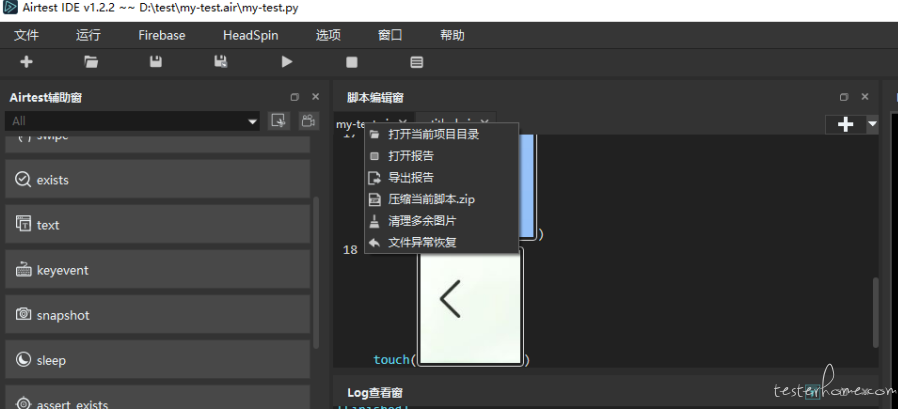Float the 脚本编辑窗 panel

(844, 97)
